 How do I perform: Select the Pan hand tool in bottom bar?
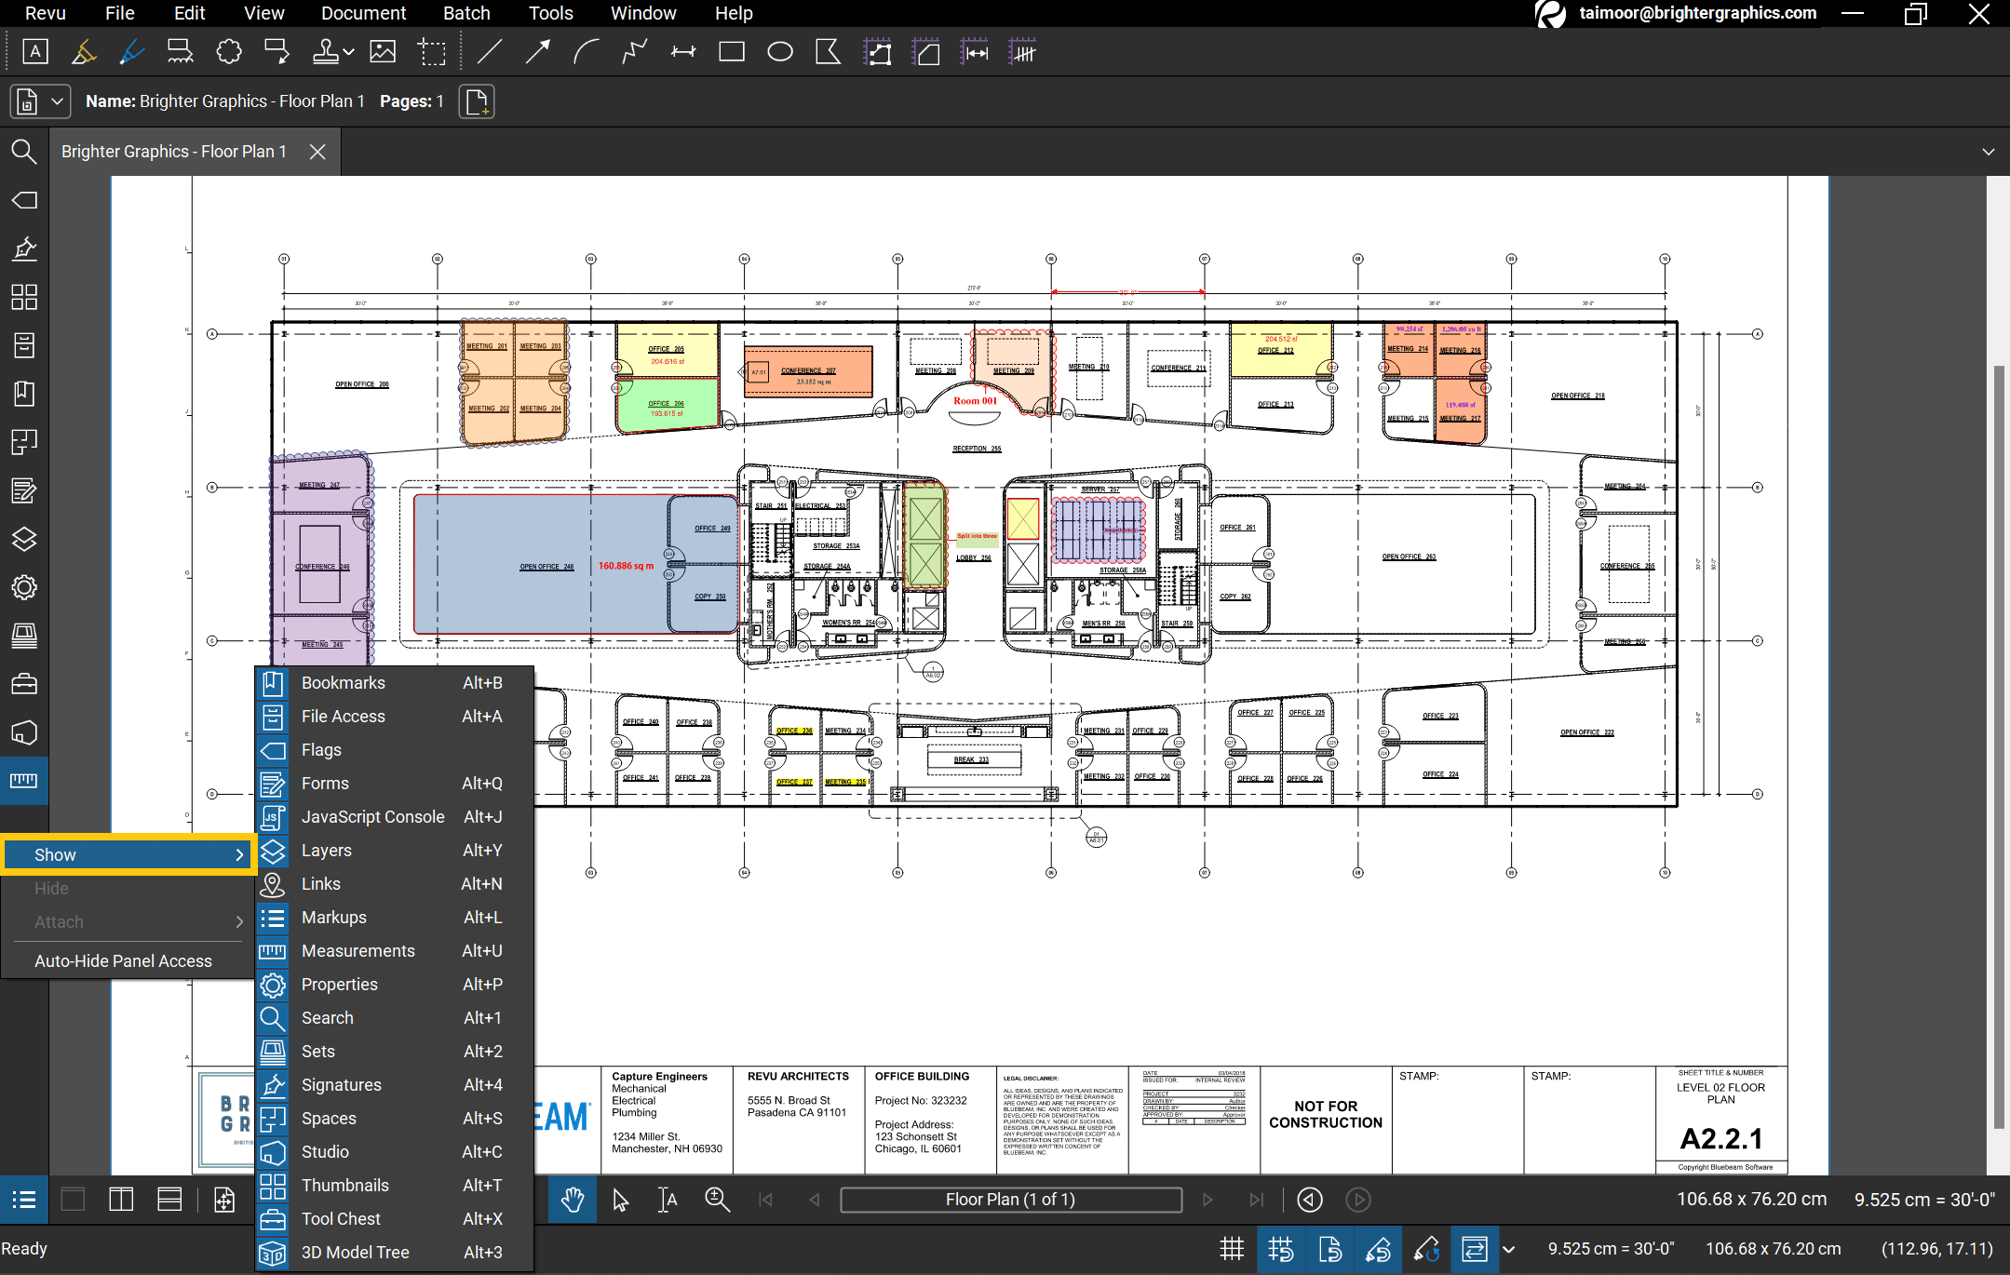coord(572,1200)
